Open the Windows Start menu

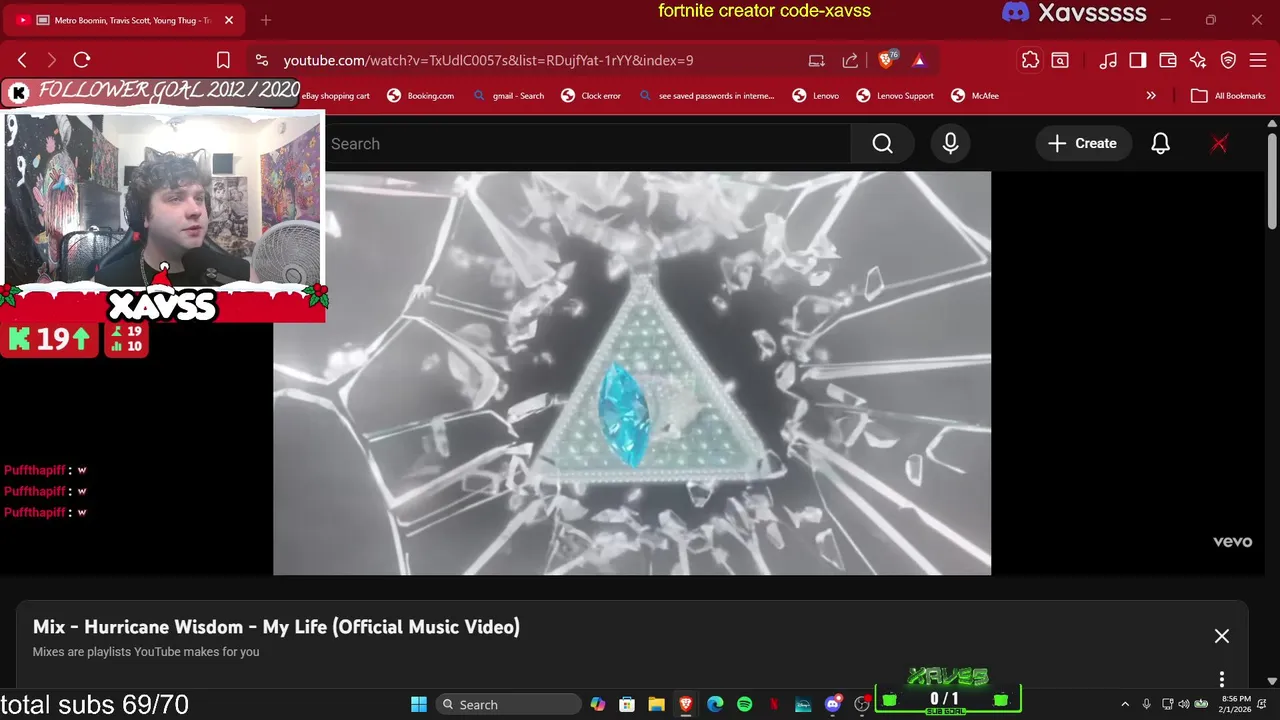pyautogui.click(x=419, y=704)
